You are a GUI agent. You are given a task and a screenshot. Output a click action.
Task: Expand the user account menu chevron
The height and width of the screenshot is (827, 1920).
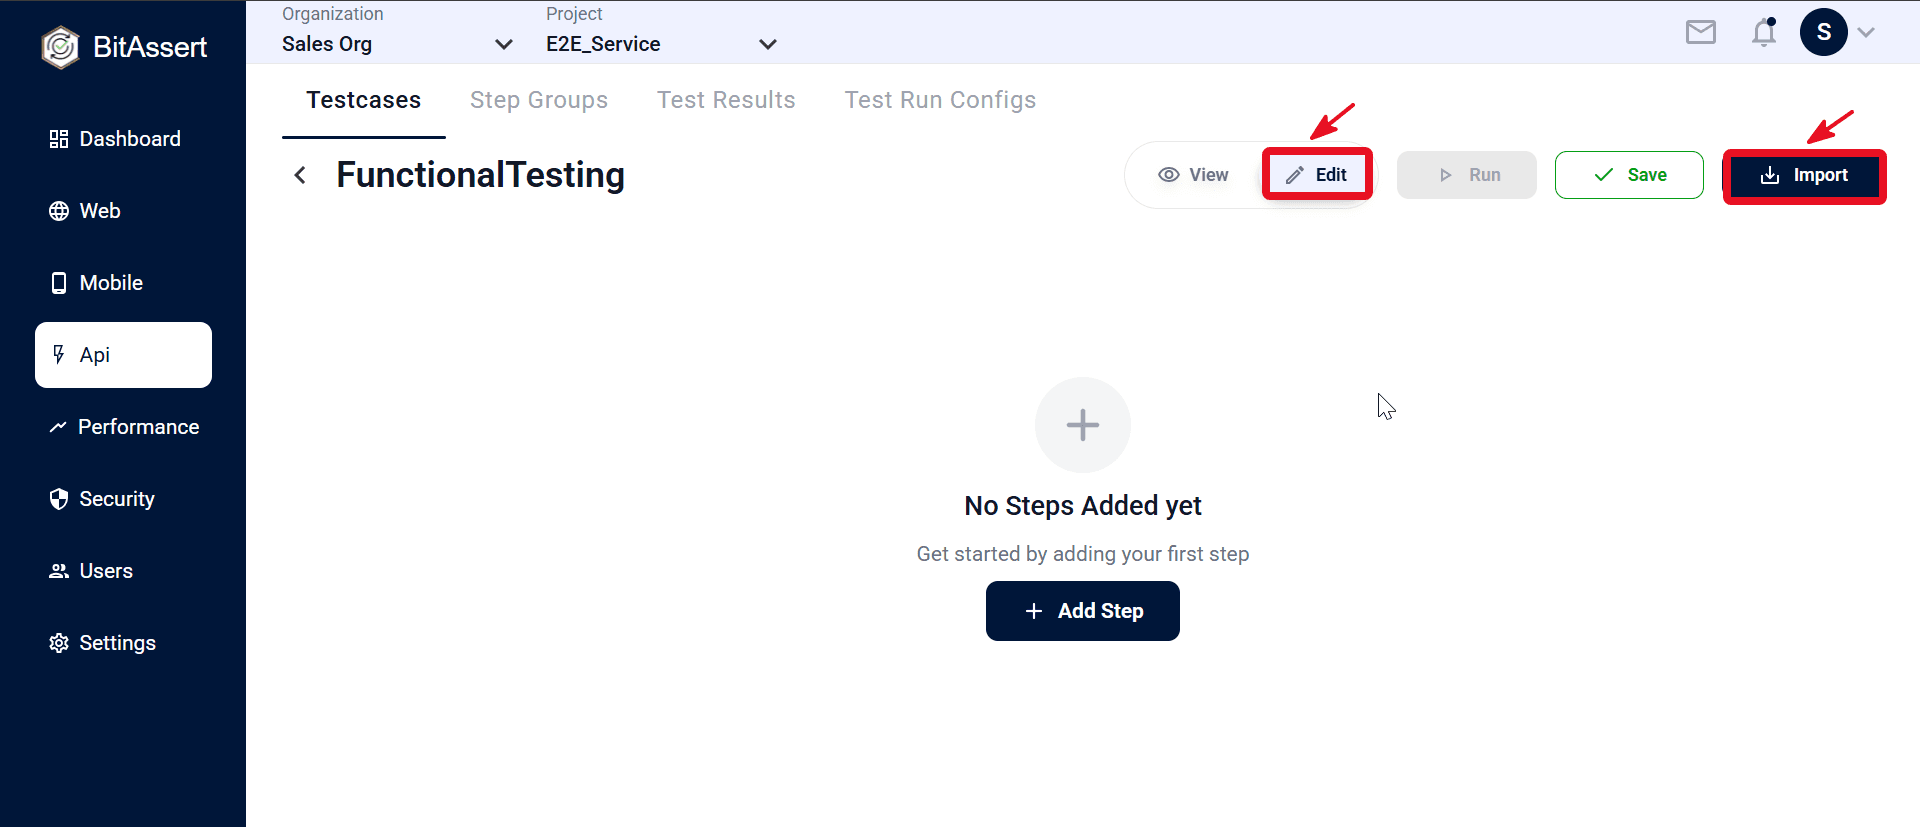click(x=1866, y=32)
